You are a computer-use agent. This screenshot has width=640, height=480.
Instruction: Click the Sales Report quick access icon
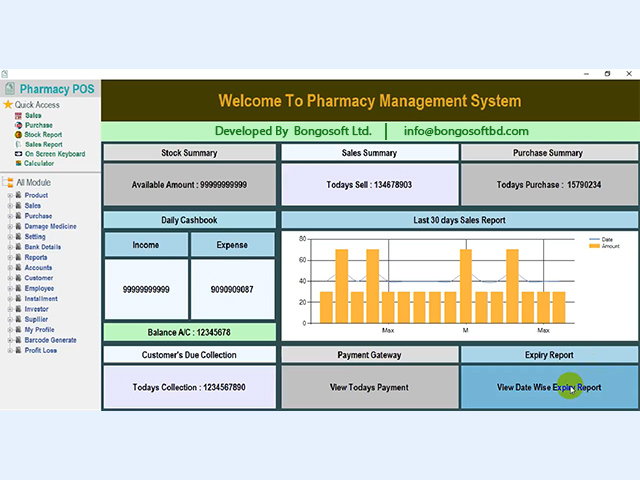click(x=18, y=144)
